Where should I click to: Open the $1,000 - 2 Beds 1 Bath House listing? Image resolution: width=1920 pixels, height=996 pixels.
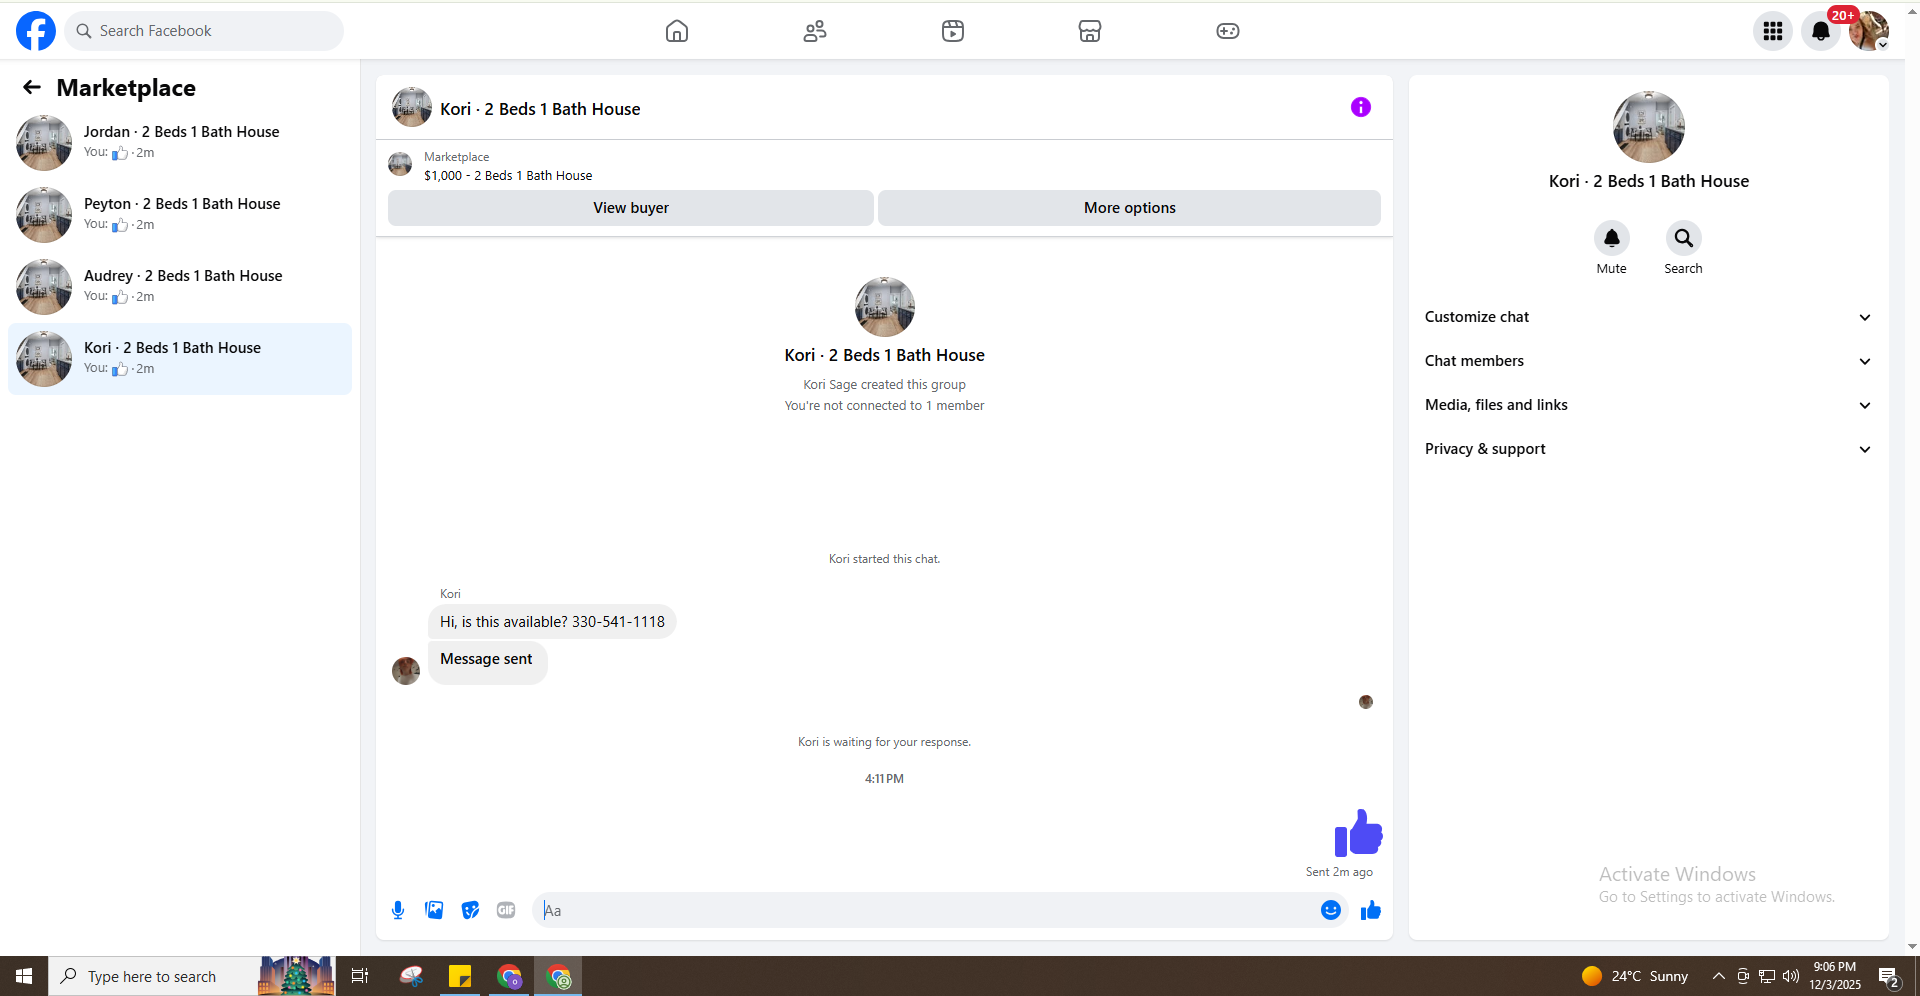pyautogui.click(x=508, y=176)
